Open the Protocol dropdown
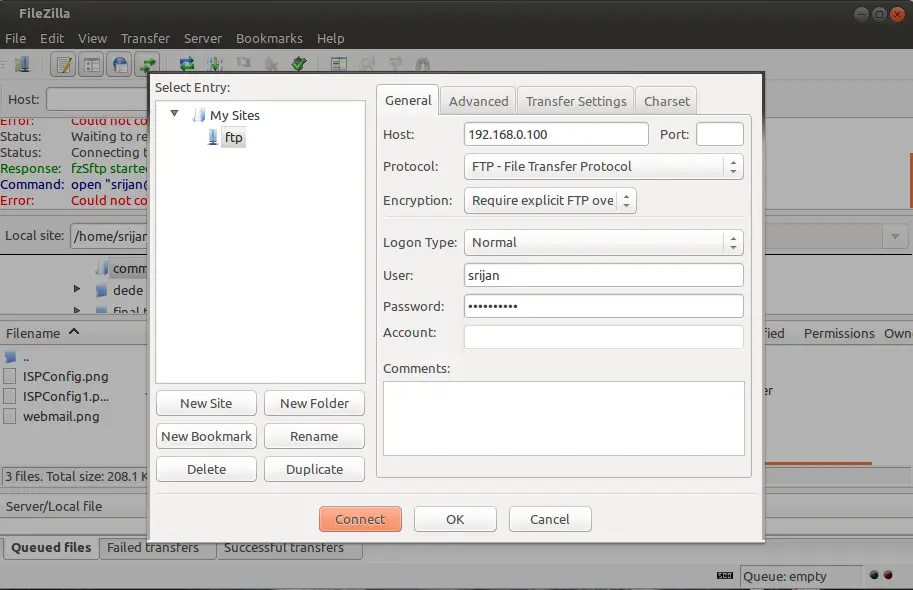The image size is (913, 590). pyautogui.click(x=604, y=167)
